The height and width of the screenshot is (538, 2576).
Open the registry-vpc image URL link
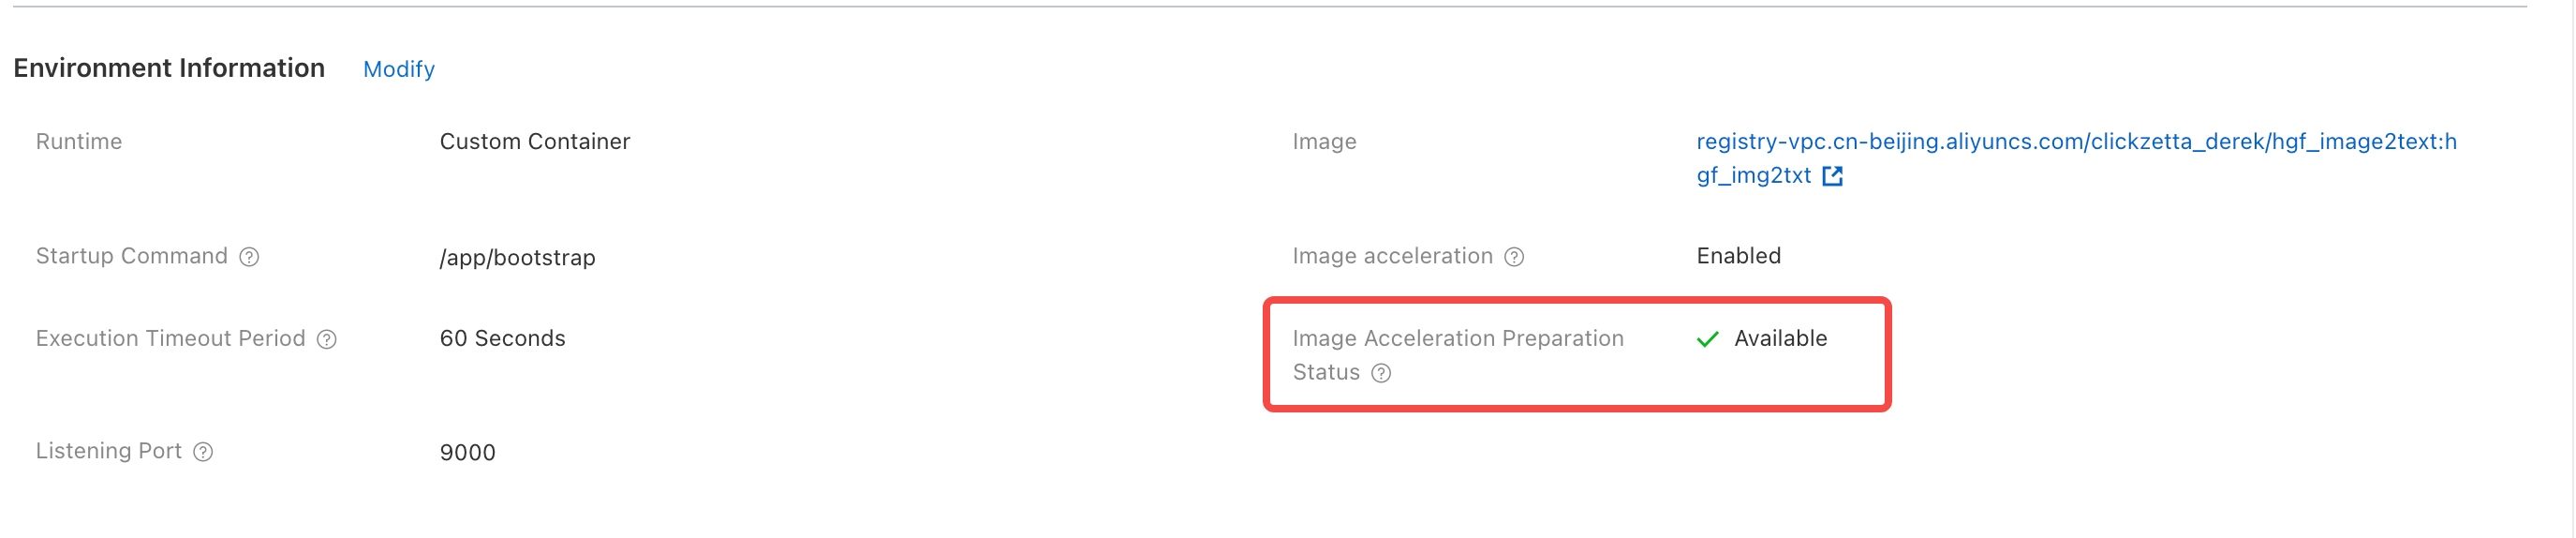pos(2075,141)
